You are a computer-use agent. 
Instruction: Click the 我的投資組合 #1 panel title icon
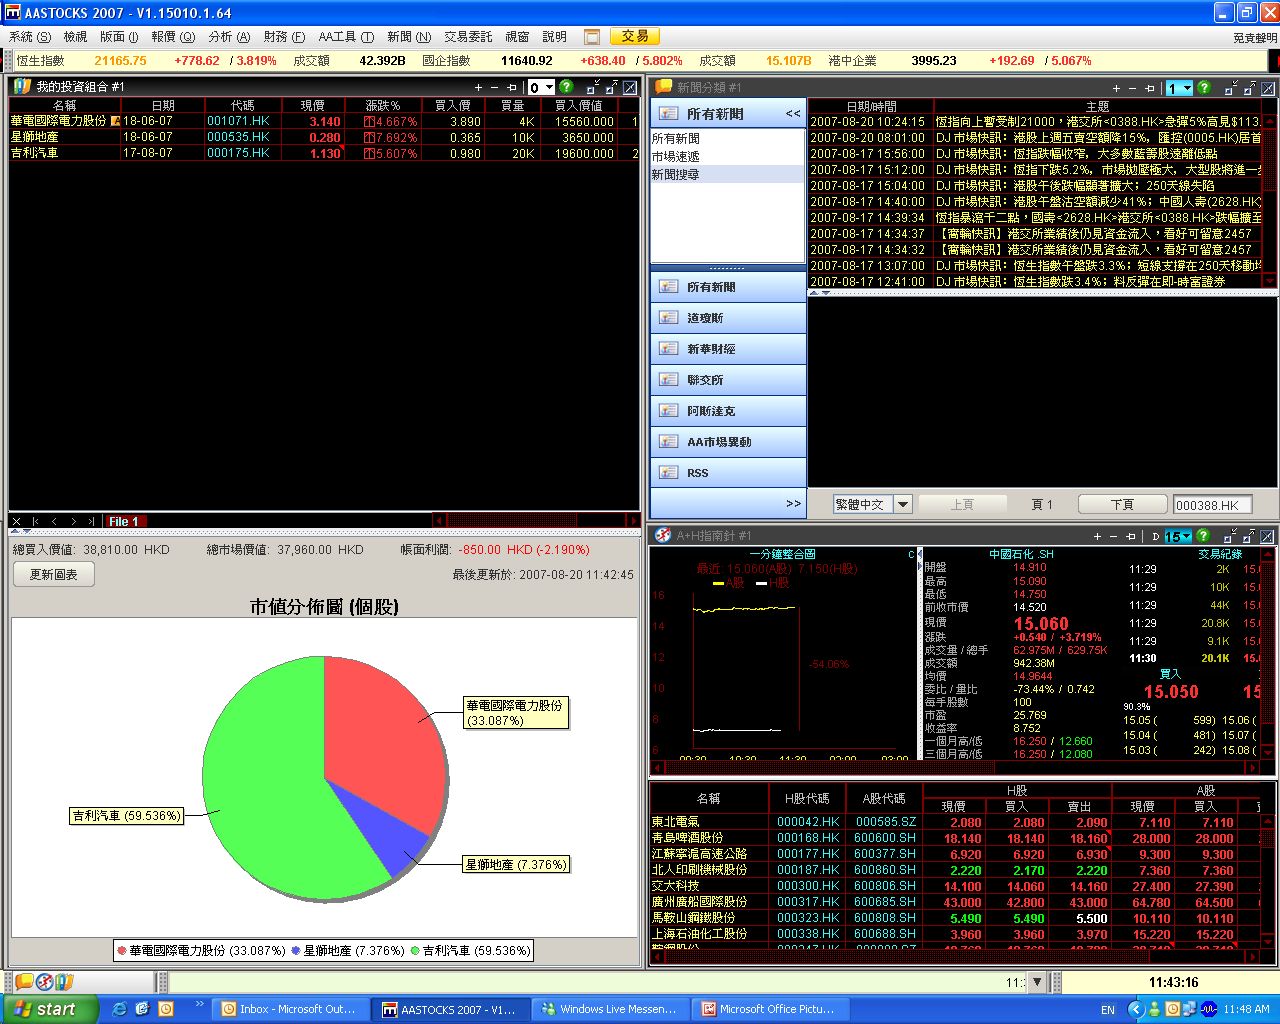[x=21, y=87]
